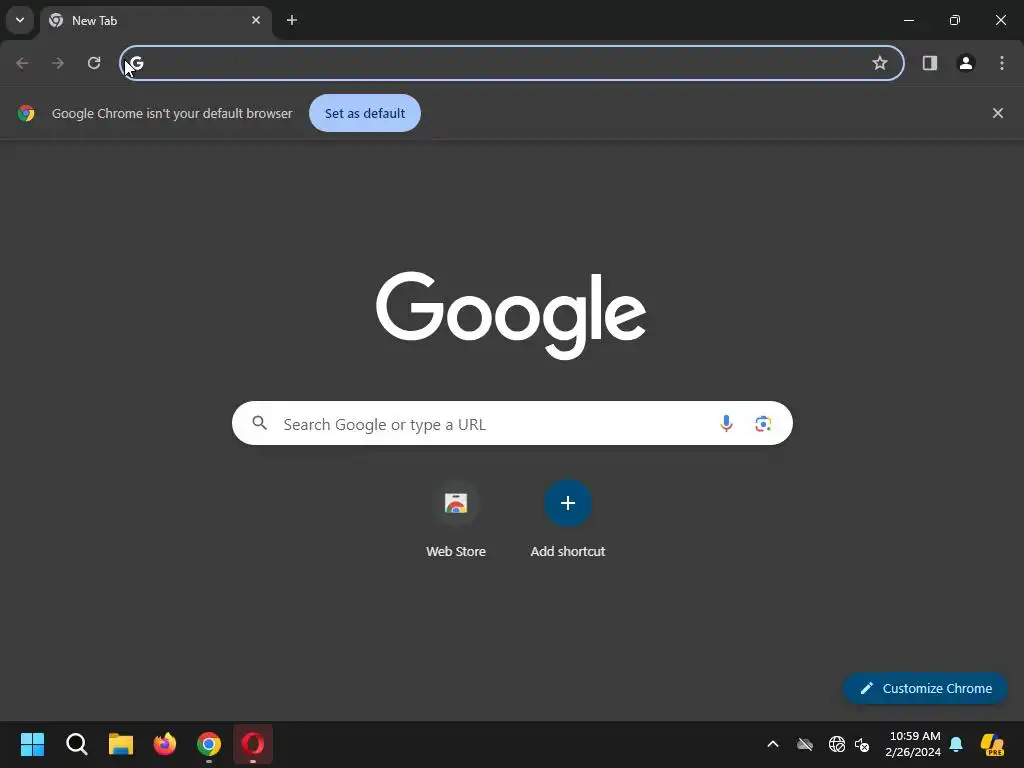1024x768 pixels.
Task: Click the cloud sync tray icon
Action: point(805,744)
